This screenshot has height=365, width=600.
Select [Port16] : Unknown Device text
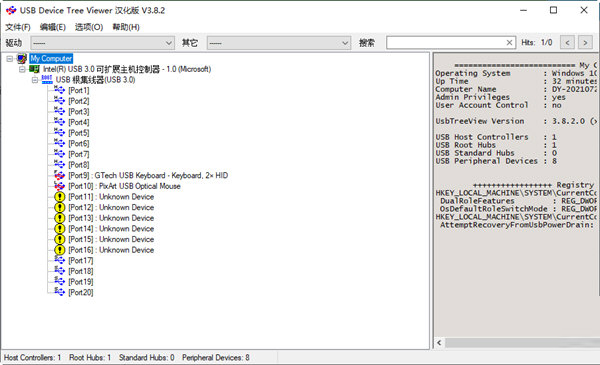pyautogui.click(x=111, y=250)
